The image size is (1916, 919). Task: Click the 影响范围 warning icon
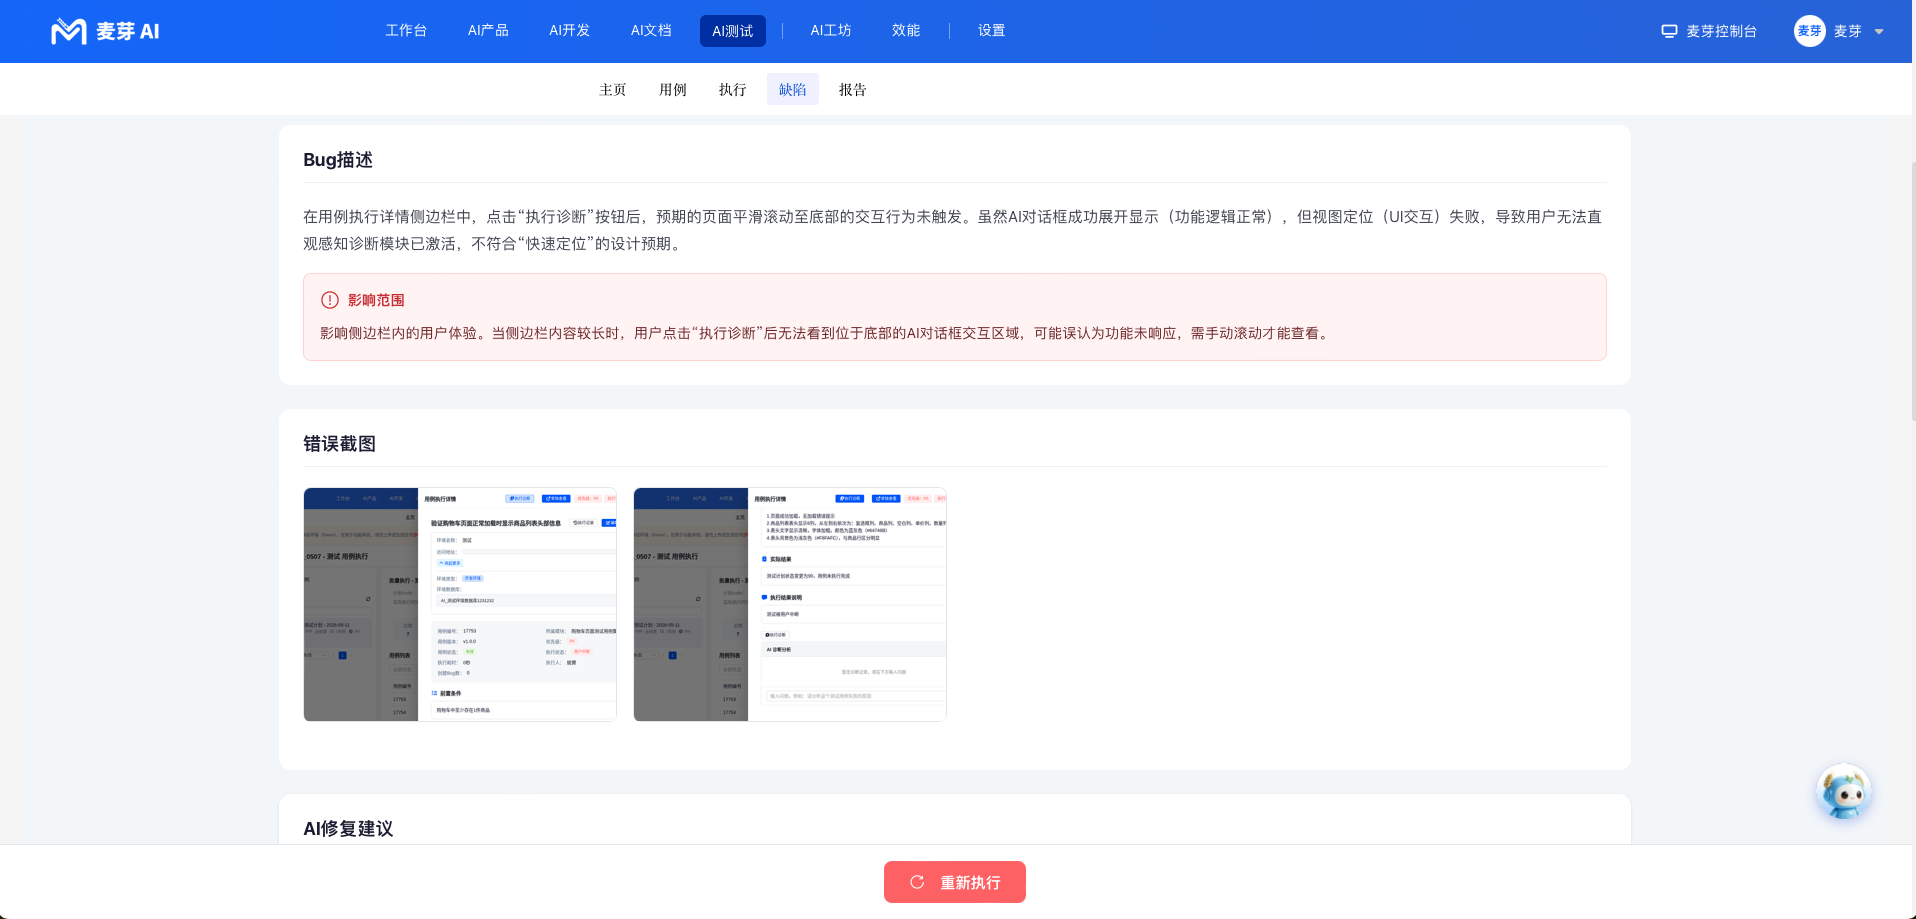[x=330, y=300]
